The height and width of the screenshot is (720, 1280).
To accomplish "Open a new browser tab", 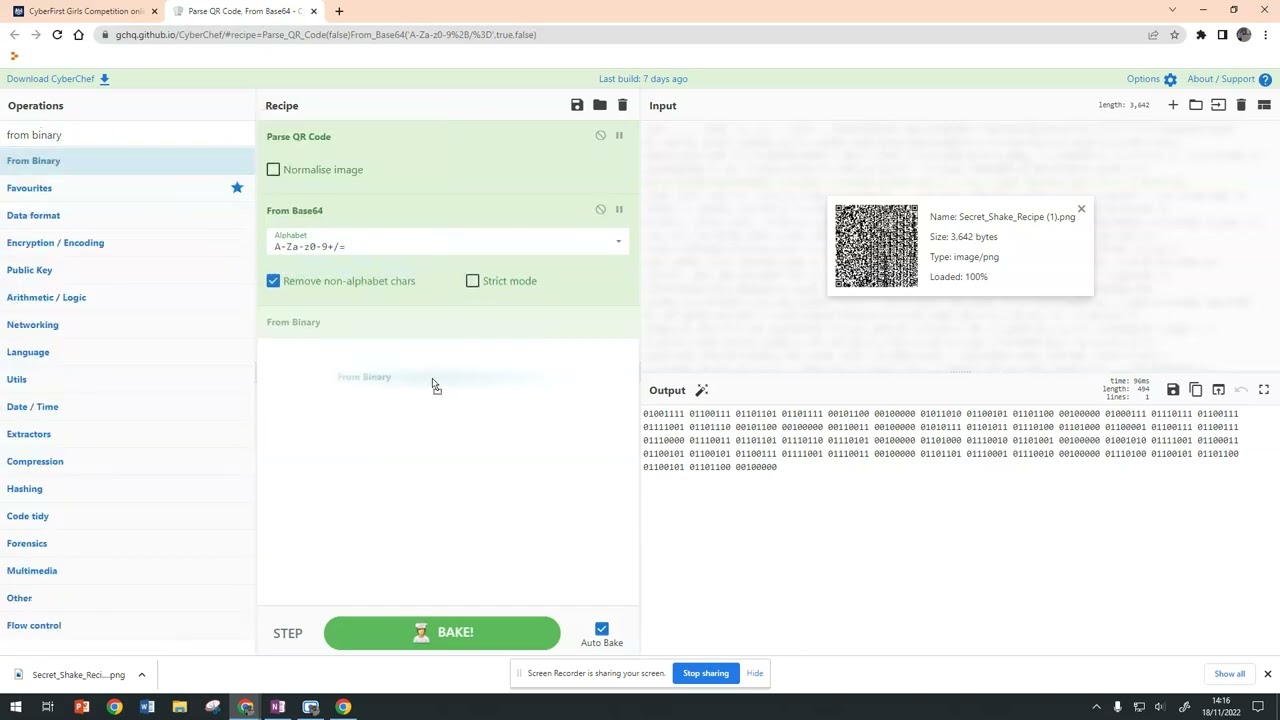I will click(339, 11).
